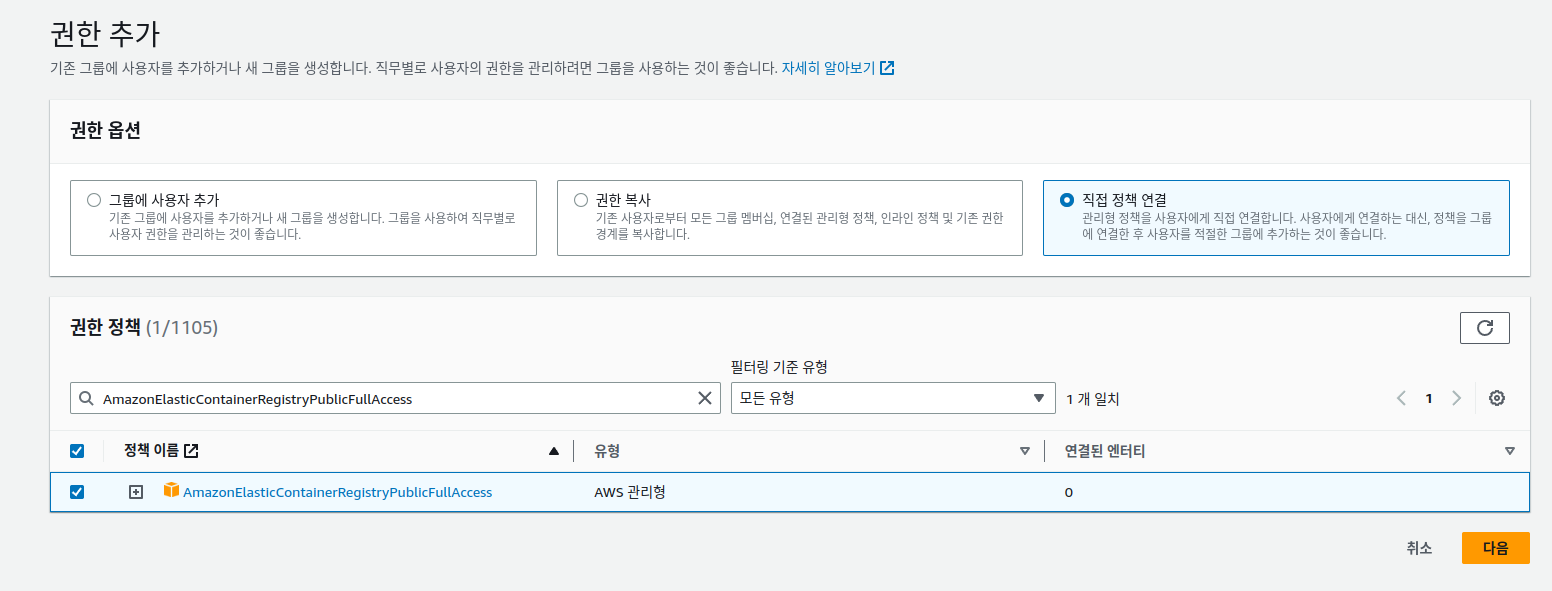Screen dimensions: 1552x591
Task: Click the 취소 button
Action: tap(1419, 548)
